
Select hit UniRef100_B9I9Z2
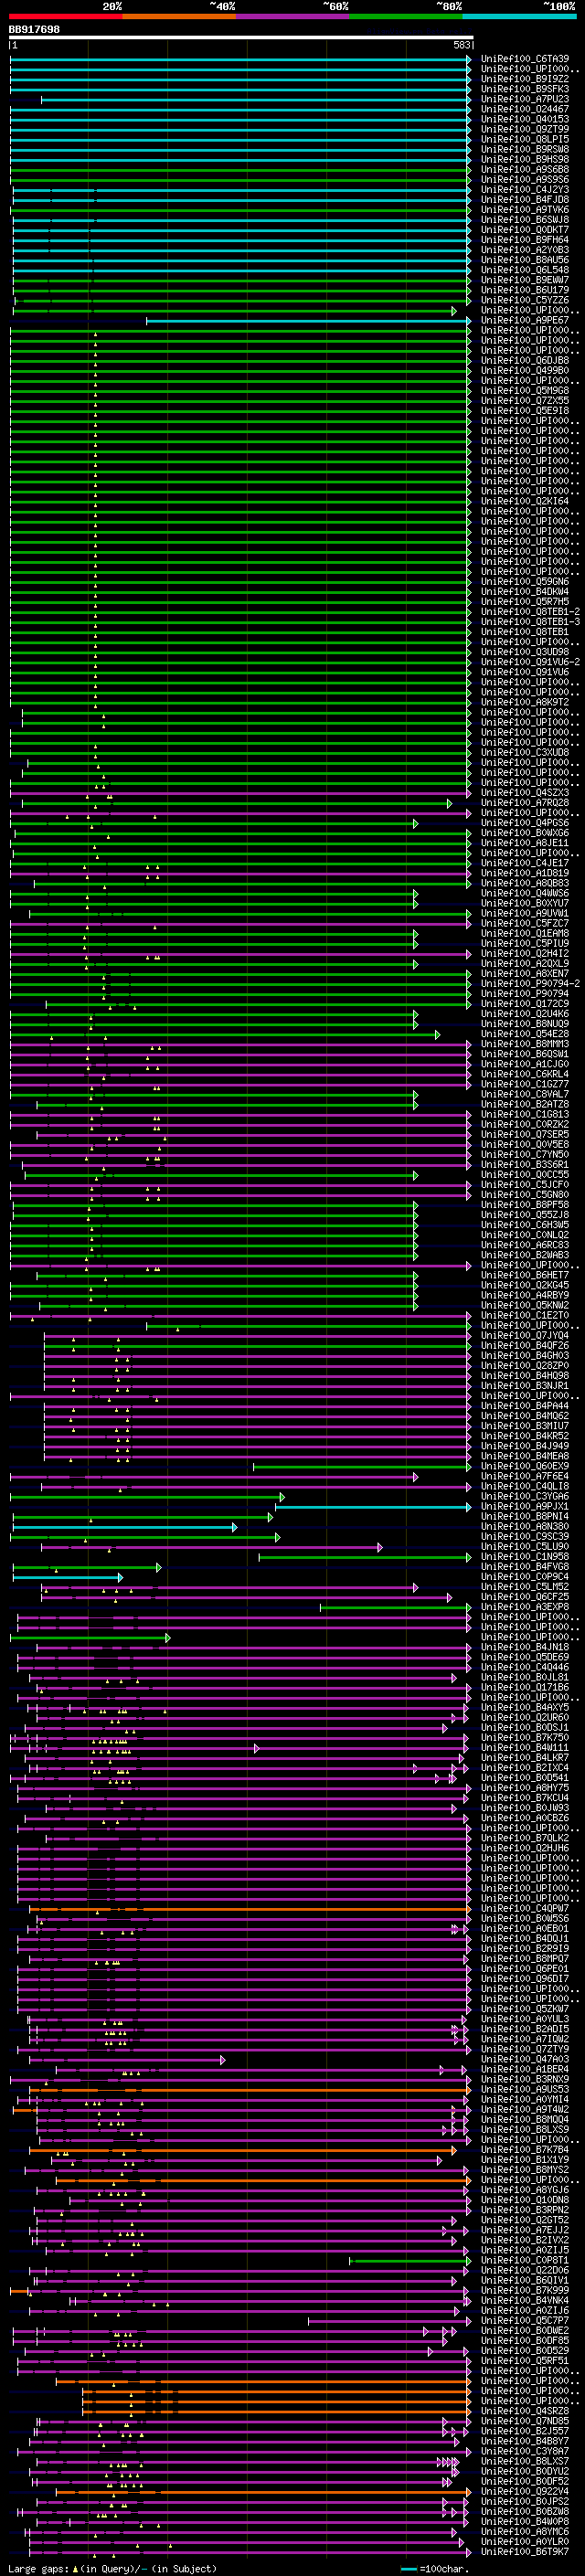(525, 79)
